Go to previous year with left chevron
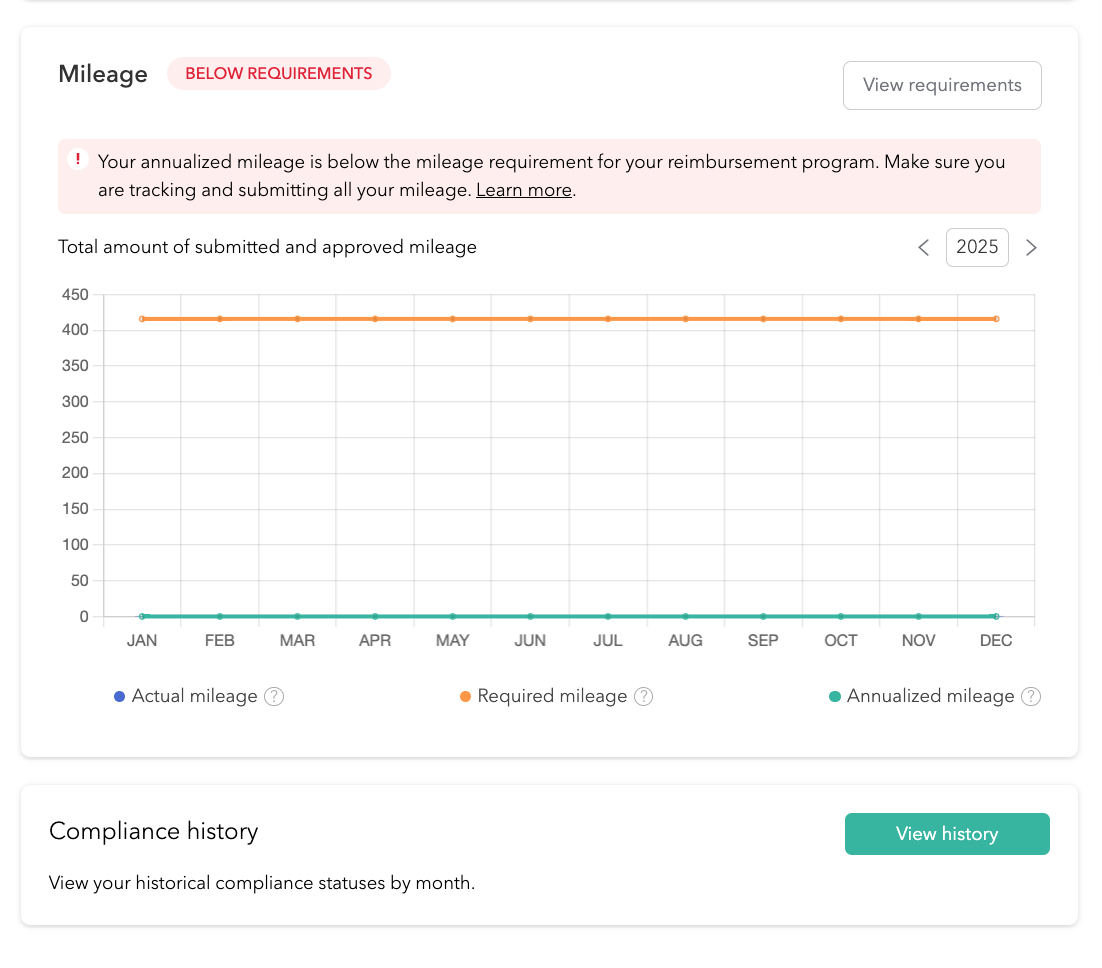 pos(923,247)
